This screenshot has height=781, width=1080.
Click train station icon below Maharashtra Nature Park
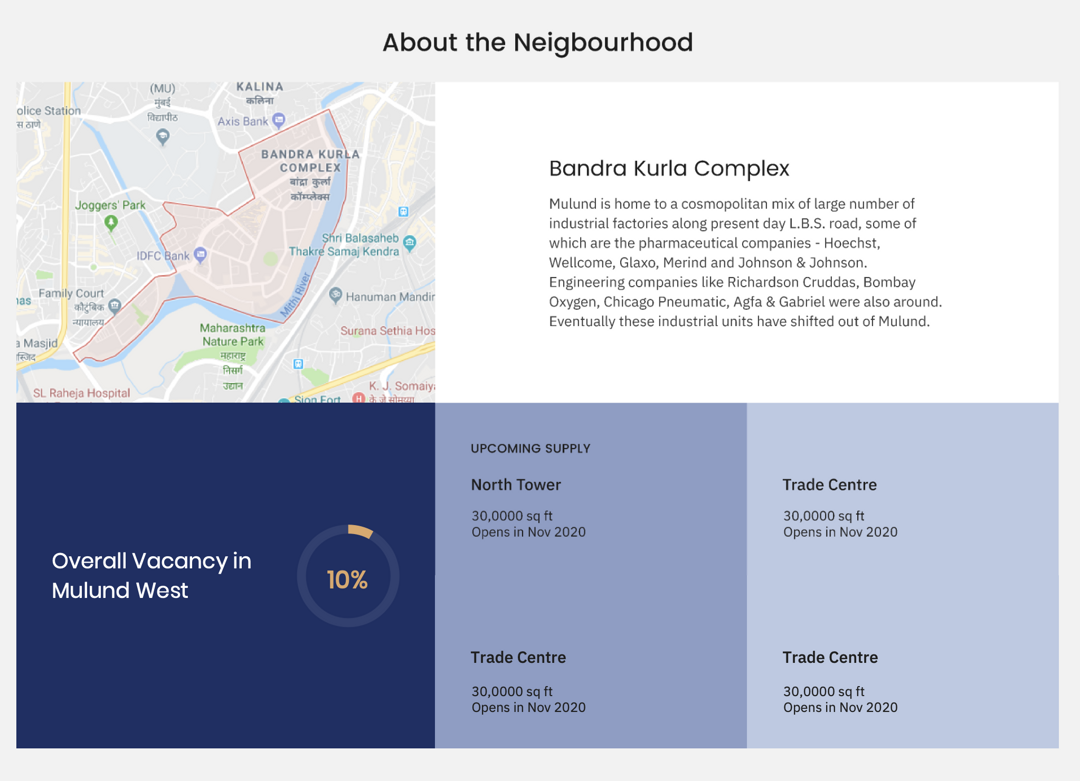(298, 364)
